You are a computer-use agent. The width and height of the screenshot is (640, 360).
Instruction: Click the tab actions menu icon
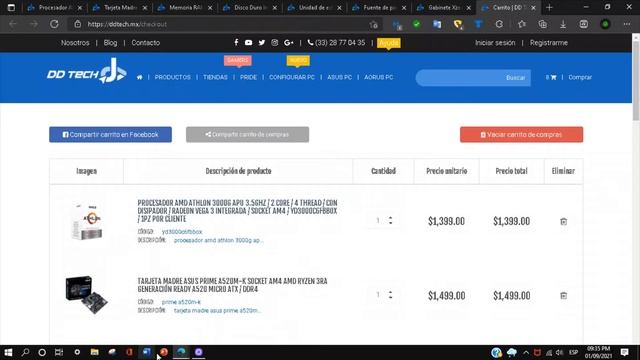click(x=11, y=7)
